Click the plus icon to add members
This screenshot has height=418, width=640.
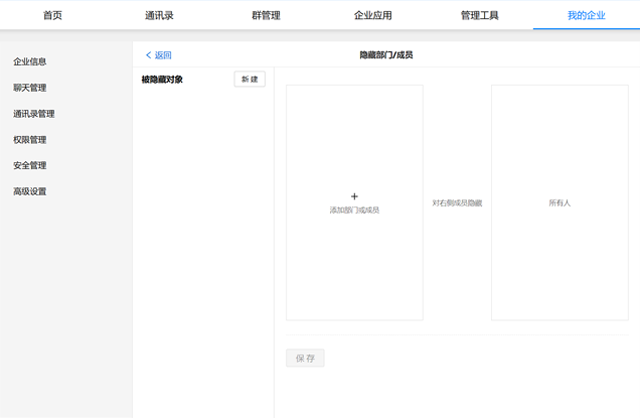354,197
